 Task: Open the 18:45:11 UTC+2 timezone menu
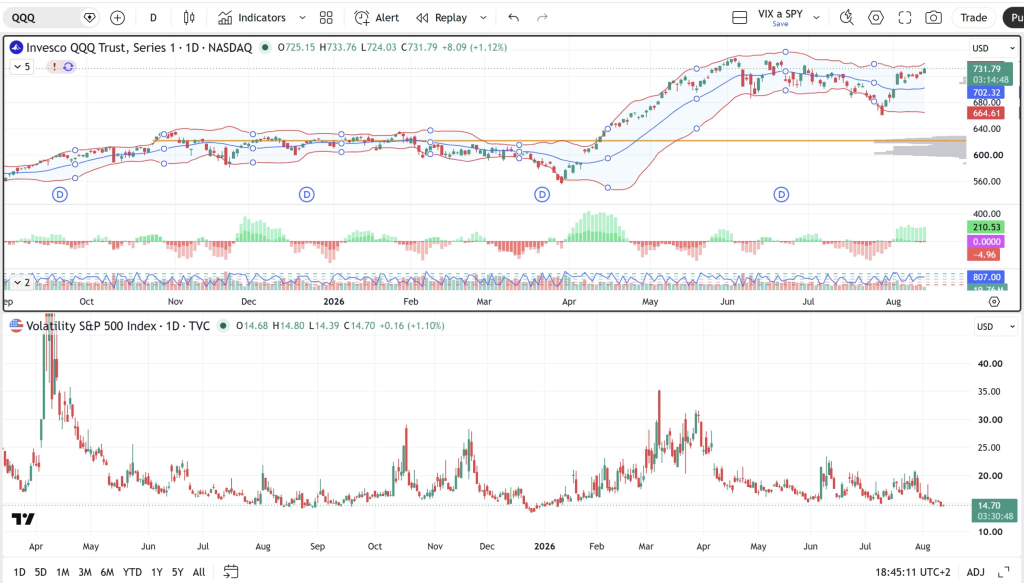coord(913,572)
